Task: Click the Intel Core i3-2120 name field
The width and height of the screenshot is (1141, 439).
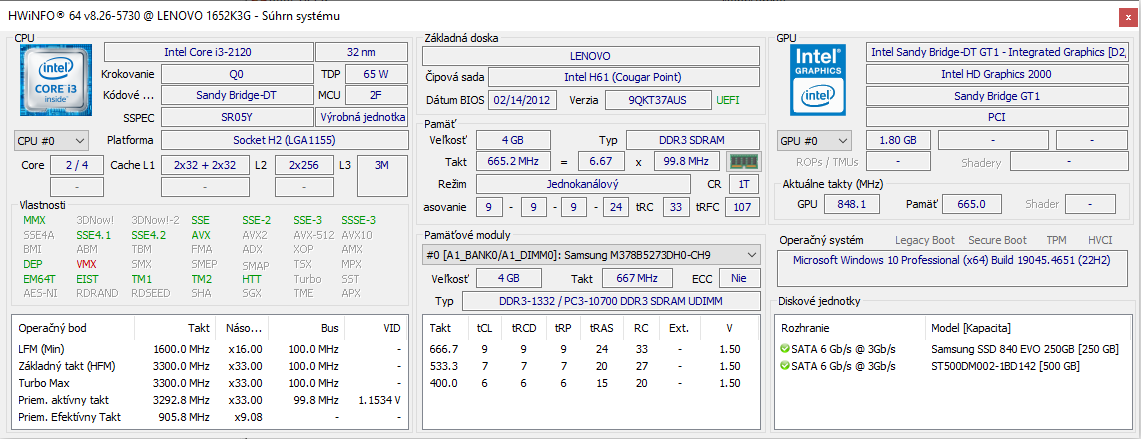Action: coord(207,52)
